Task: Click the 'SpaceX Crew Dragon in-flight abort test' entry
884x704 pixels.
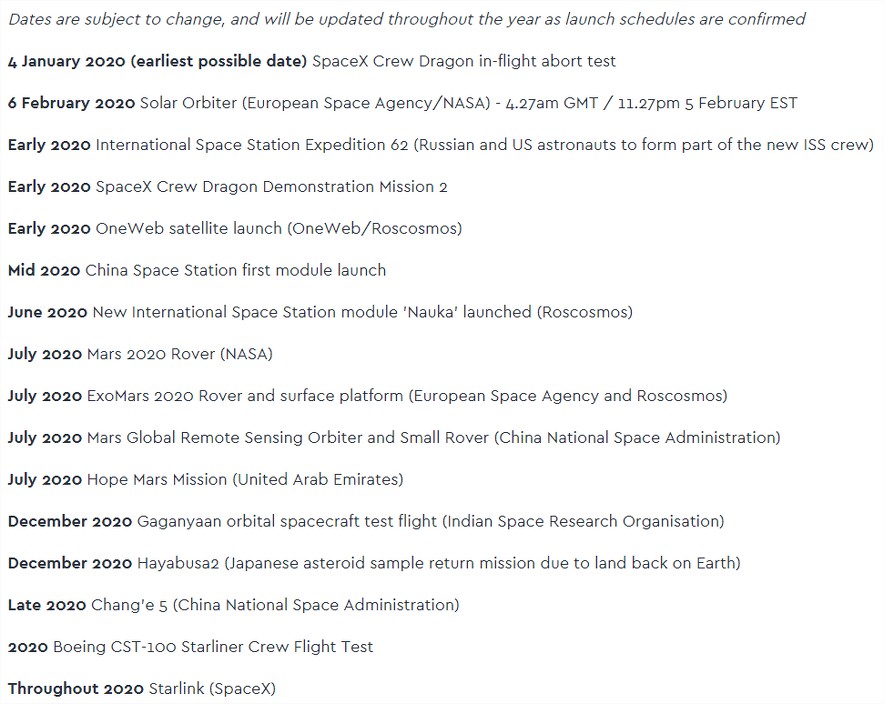Action: 463,61
